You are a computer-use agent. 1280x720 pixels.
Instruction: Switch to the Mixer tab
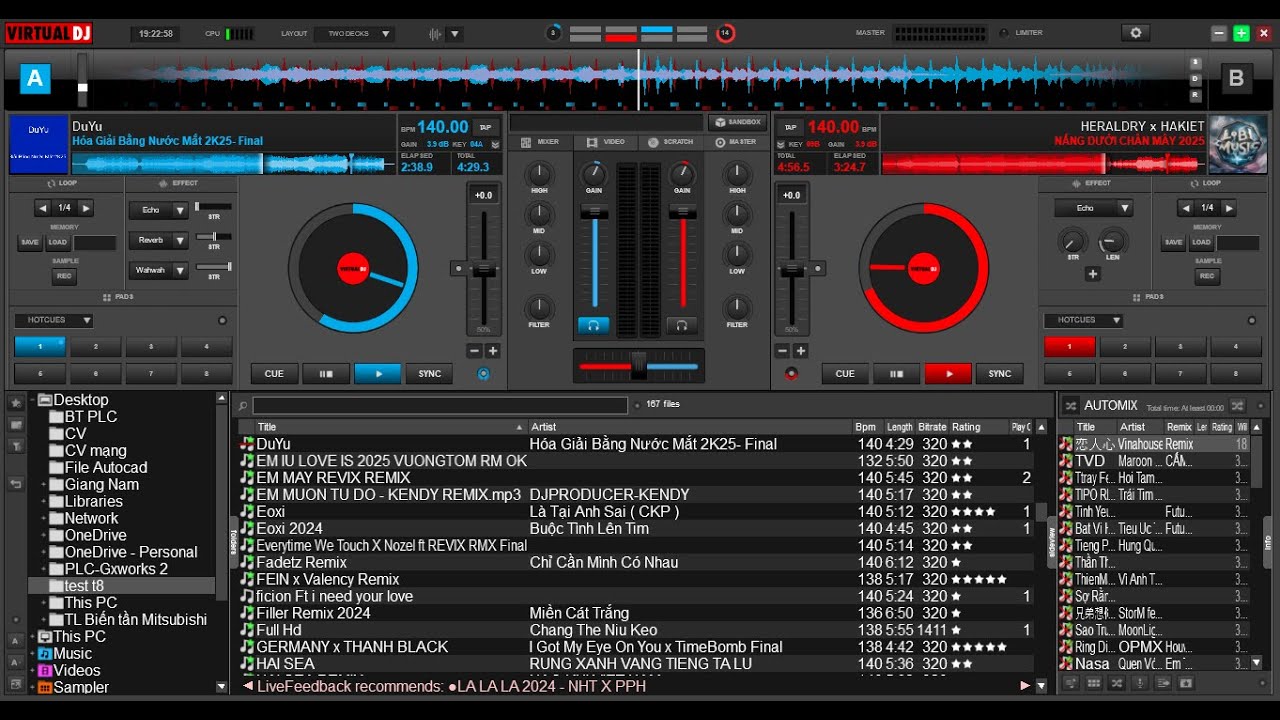coord(541,142)
